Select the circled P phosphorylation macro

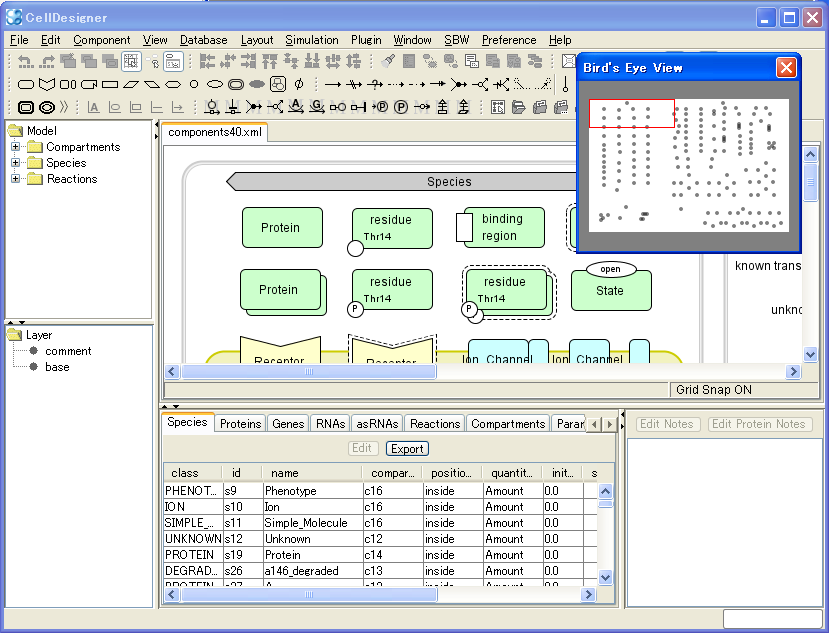401,107
